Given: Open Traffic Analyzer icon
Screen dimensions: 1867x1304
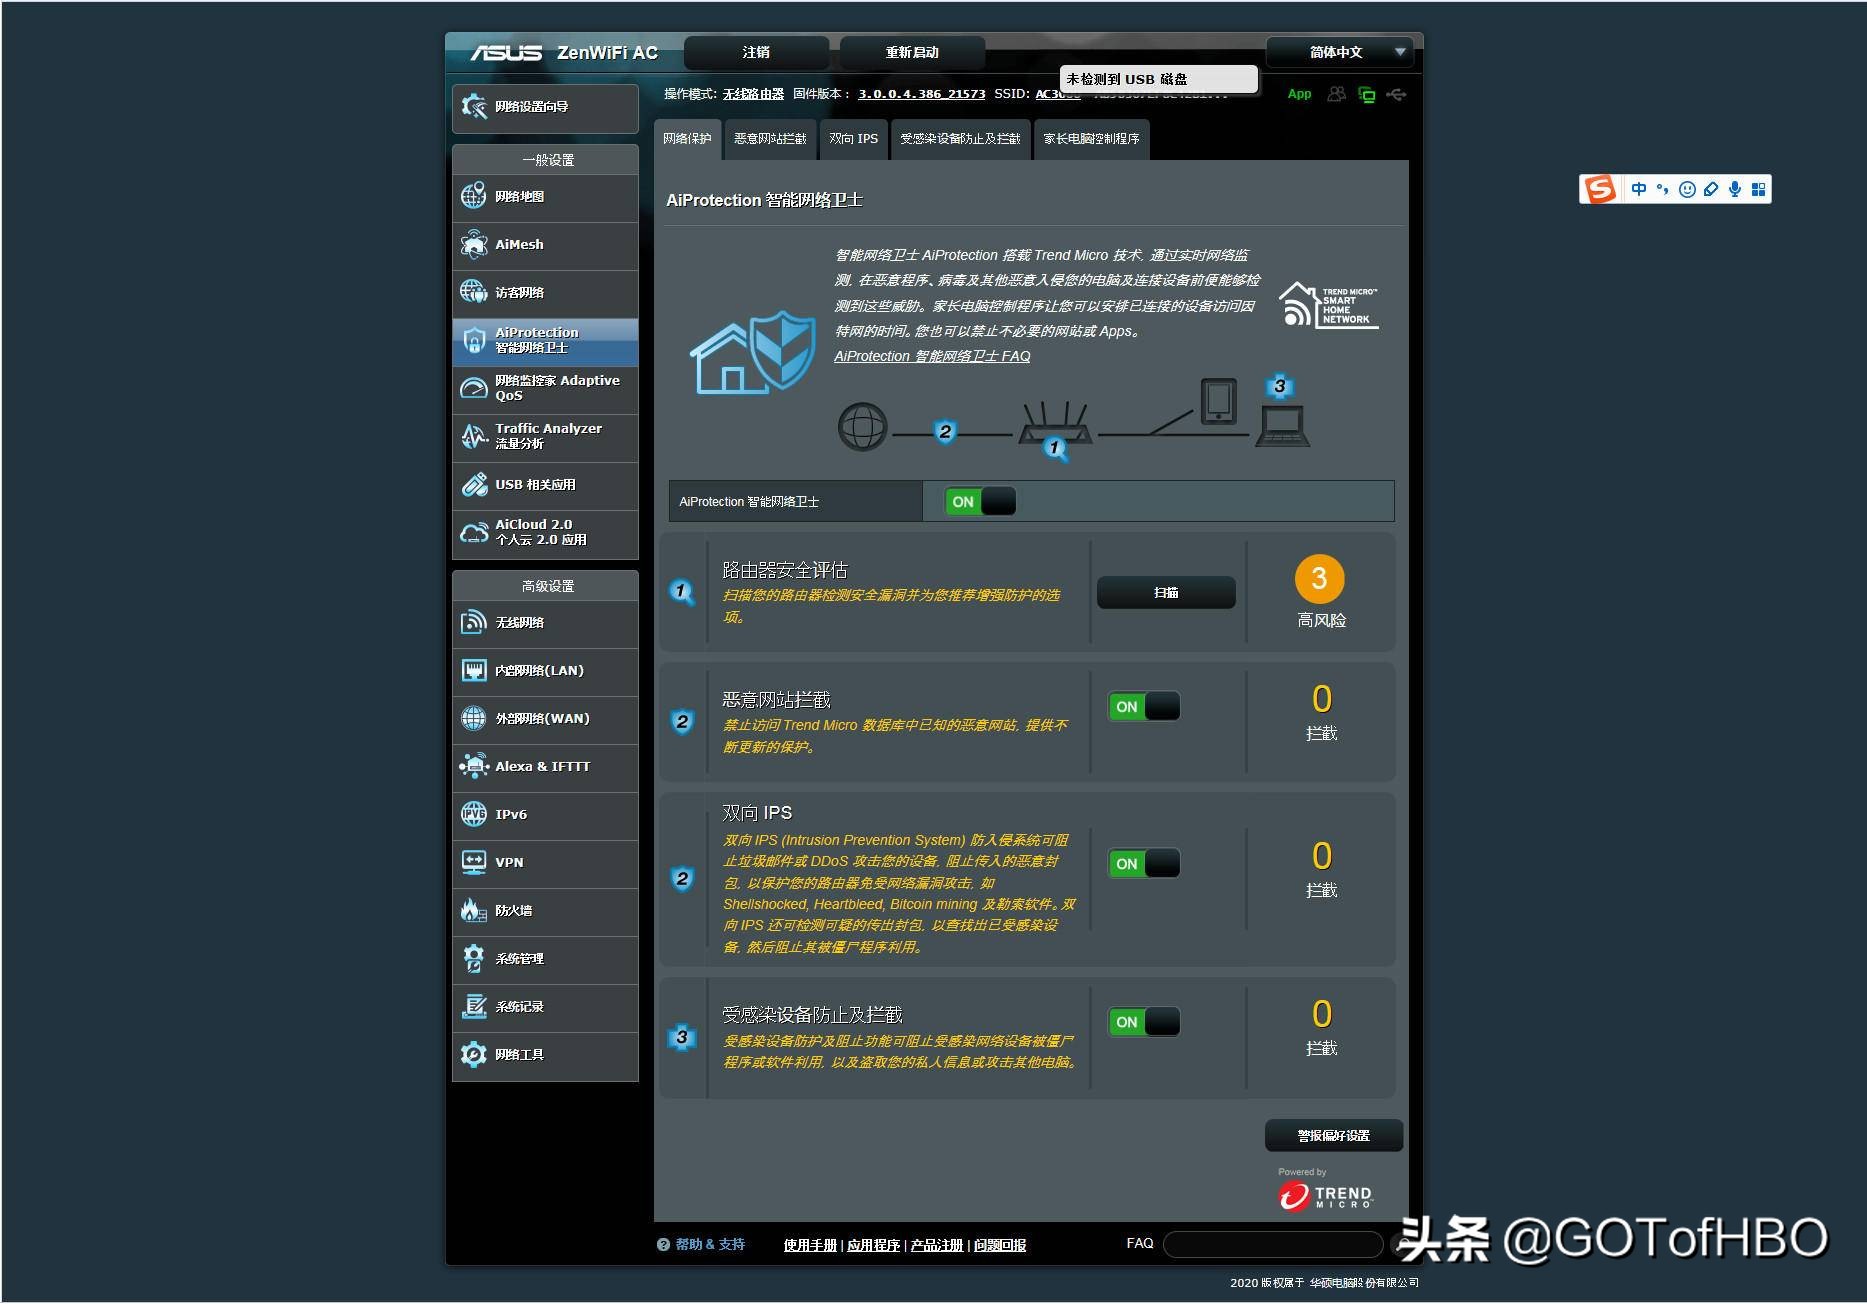Looking at the screenshot, I should (474, 436).
